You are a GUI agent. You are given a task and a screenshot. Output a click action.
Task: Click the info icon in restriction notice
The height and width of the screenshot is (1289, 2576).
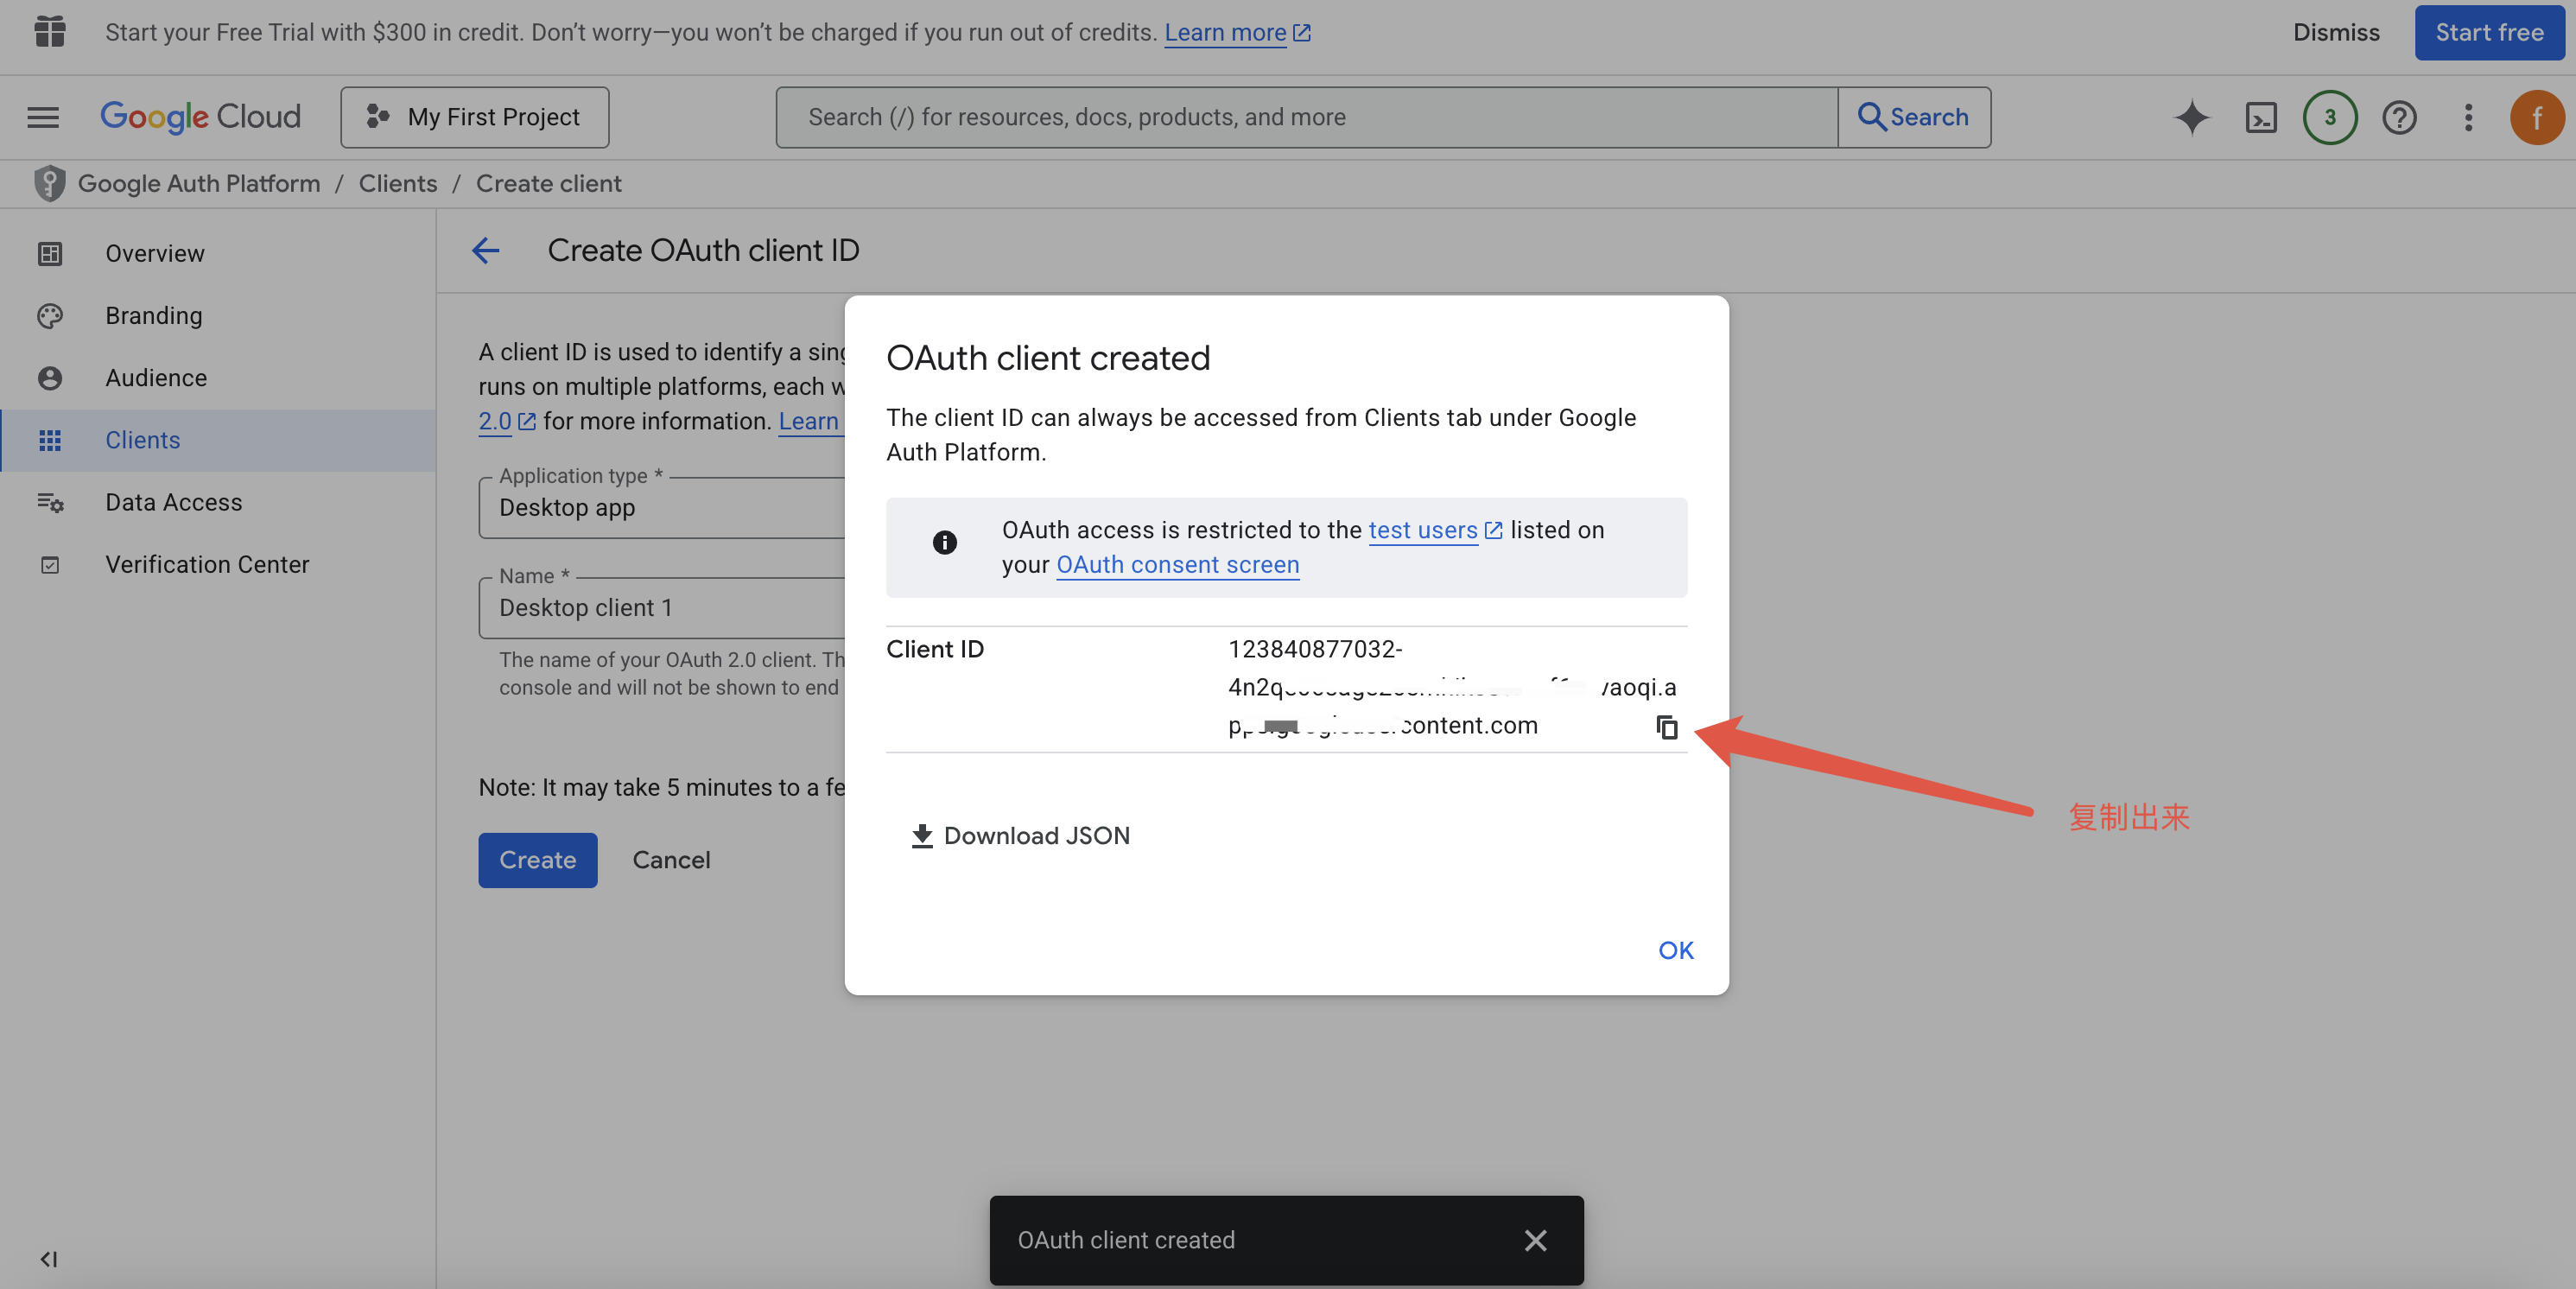(x=944, y=542)
